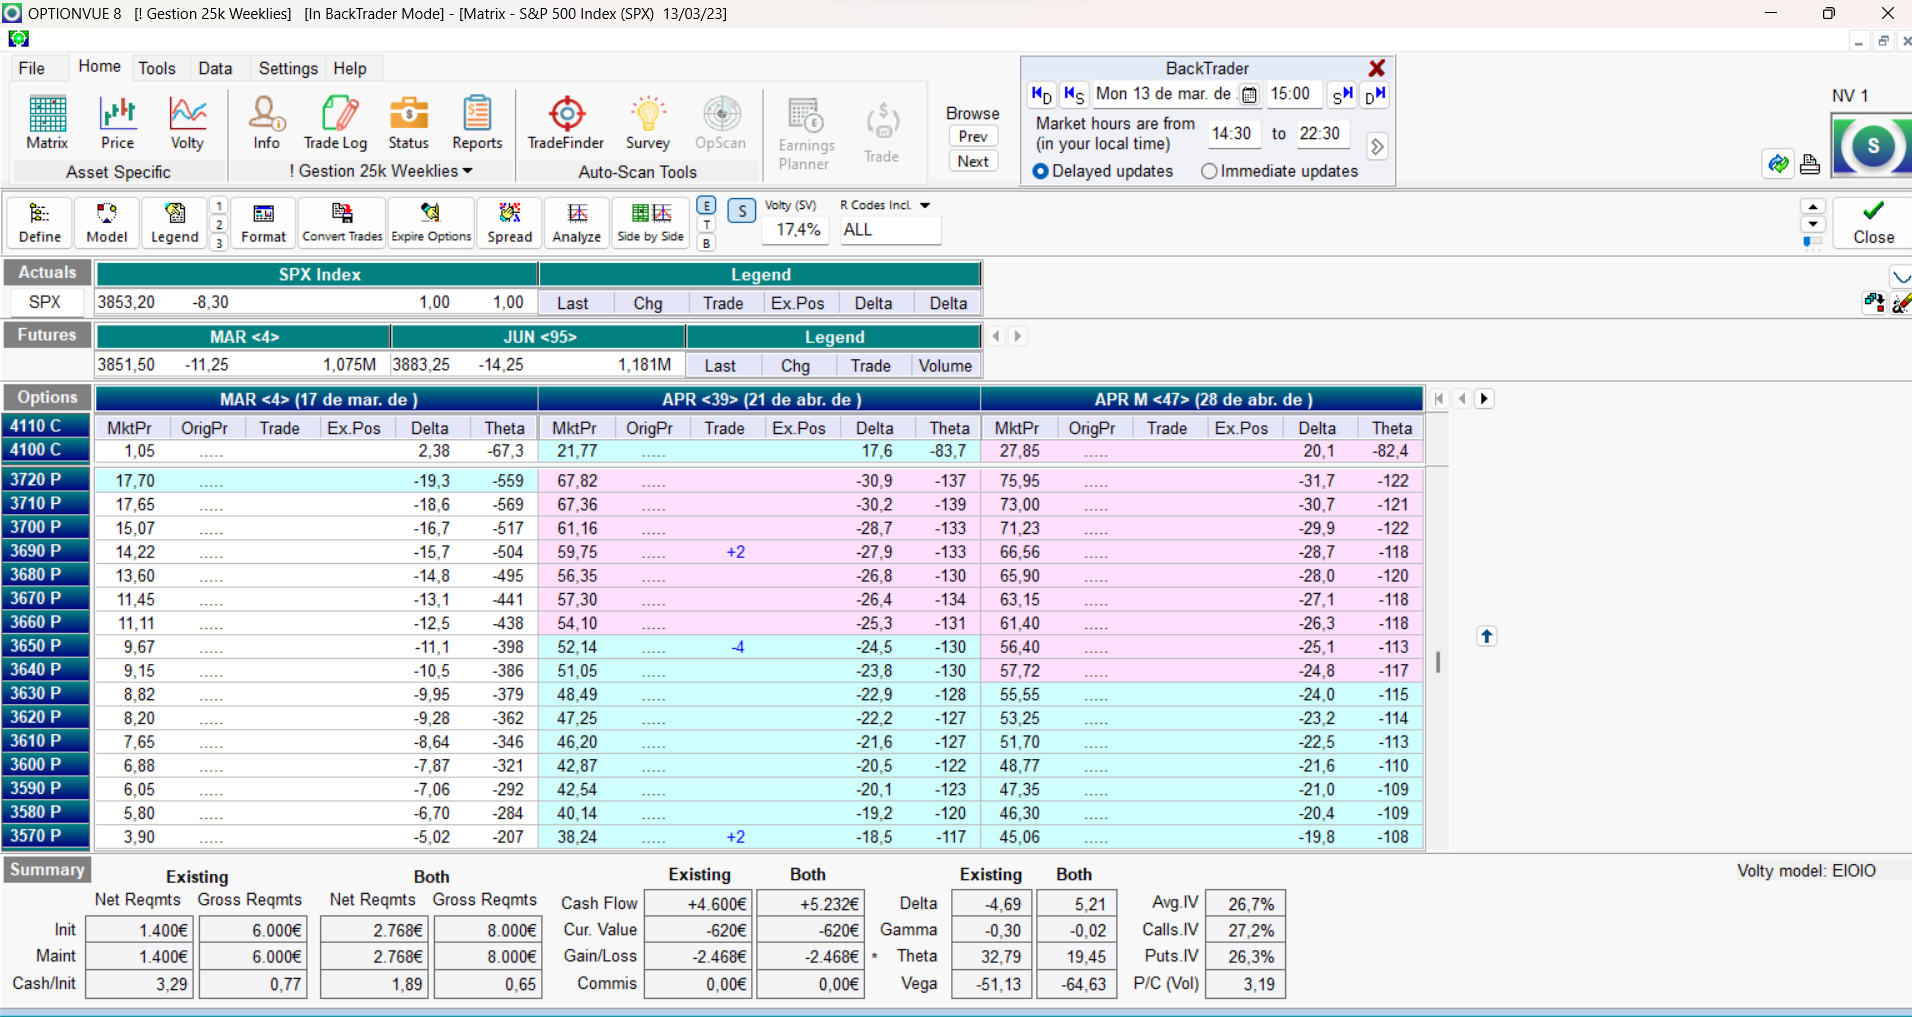
Task: Open the Model settings
Action: click(106, 222)
